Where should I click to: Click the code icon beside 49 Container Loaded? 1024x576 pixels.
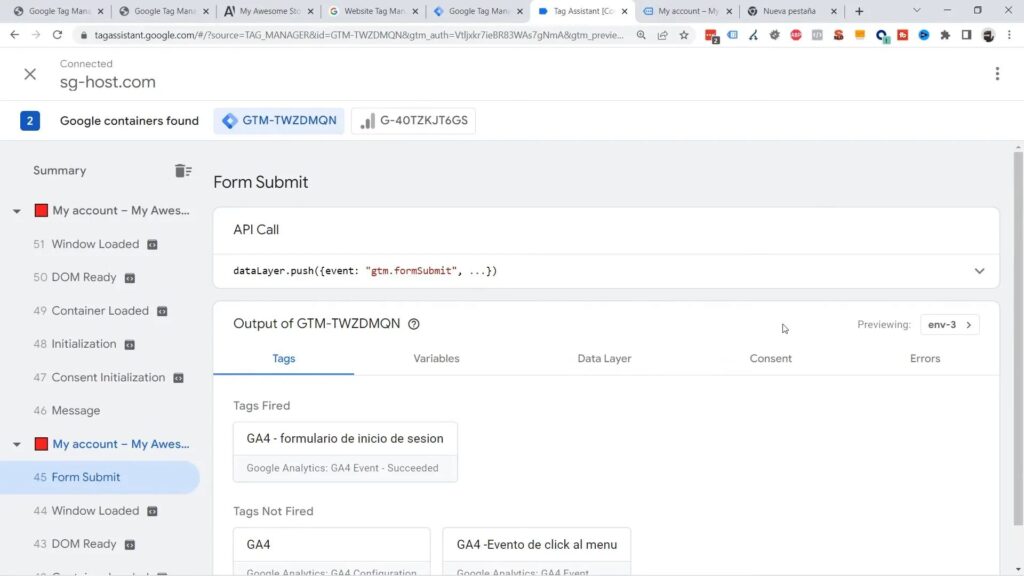point(162,311)
